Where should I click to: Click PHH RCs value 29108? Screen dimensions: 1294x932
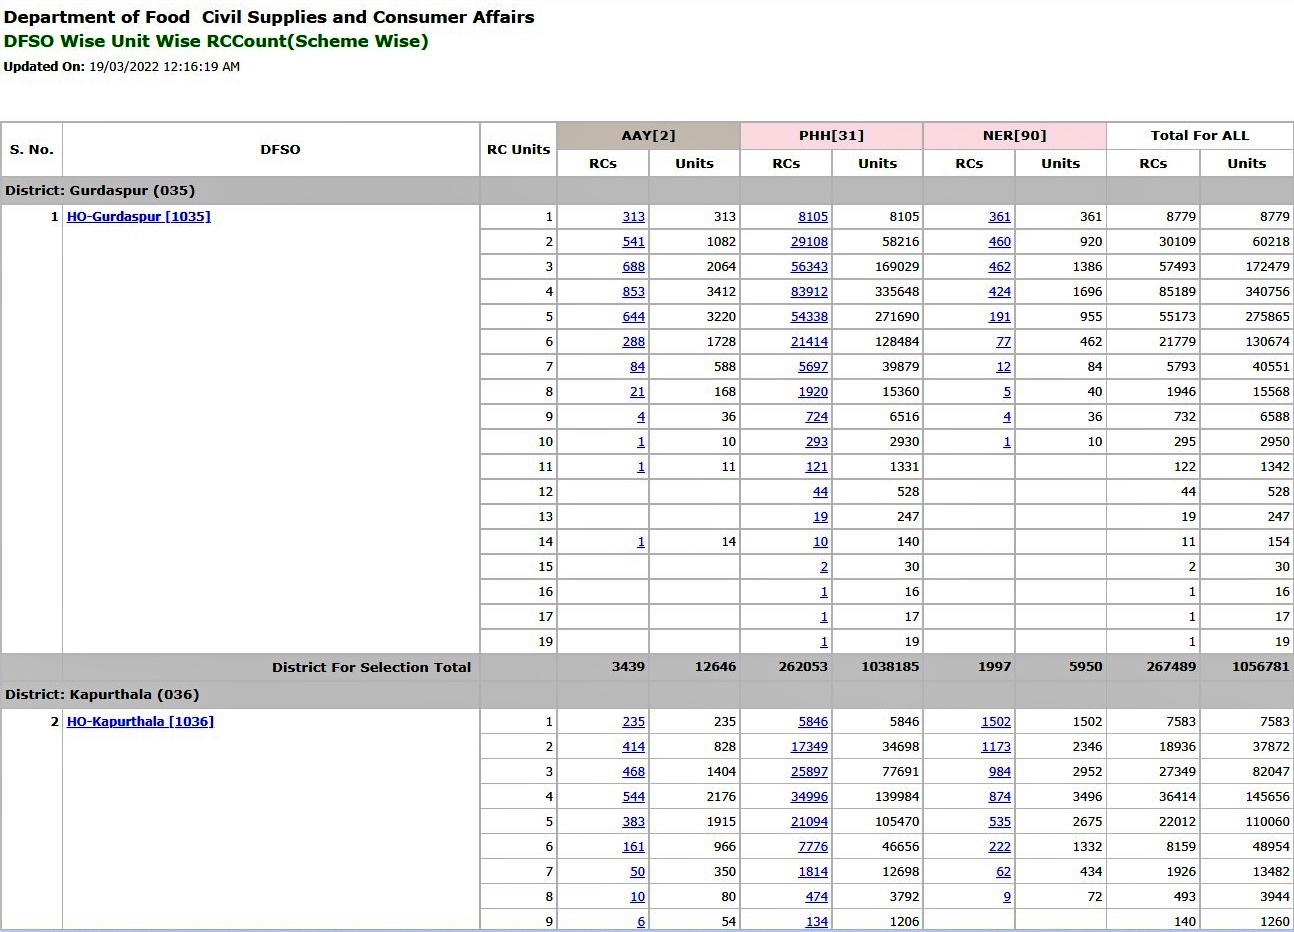[809, 242]
